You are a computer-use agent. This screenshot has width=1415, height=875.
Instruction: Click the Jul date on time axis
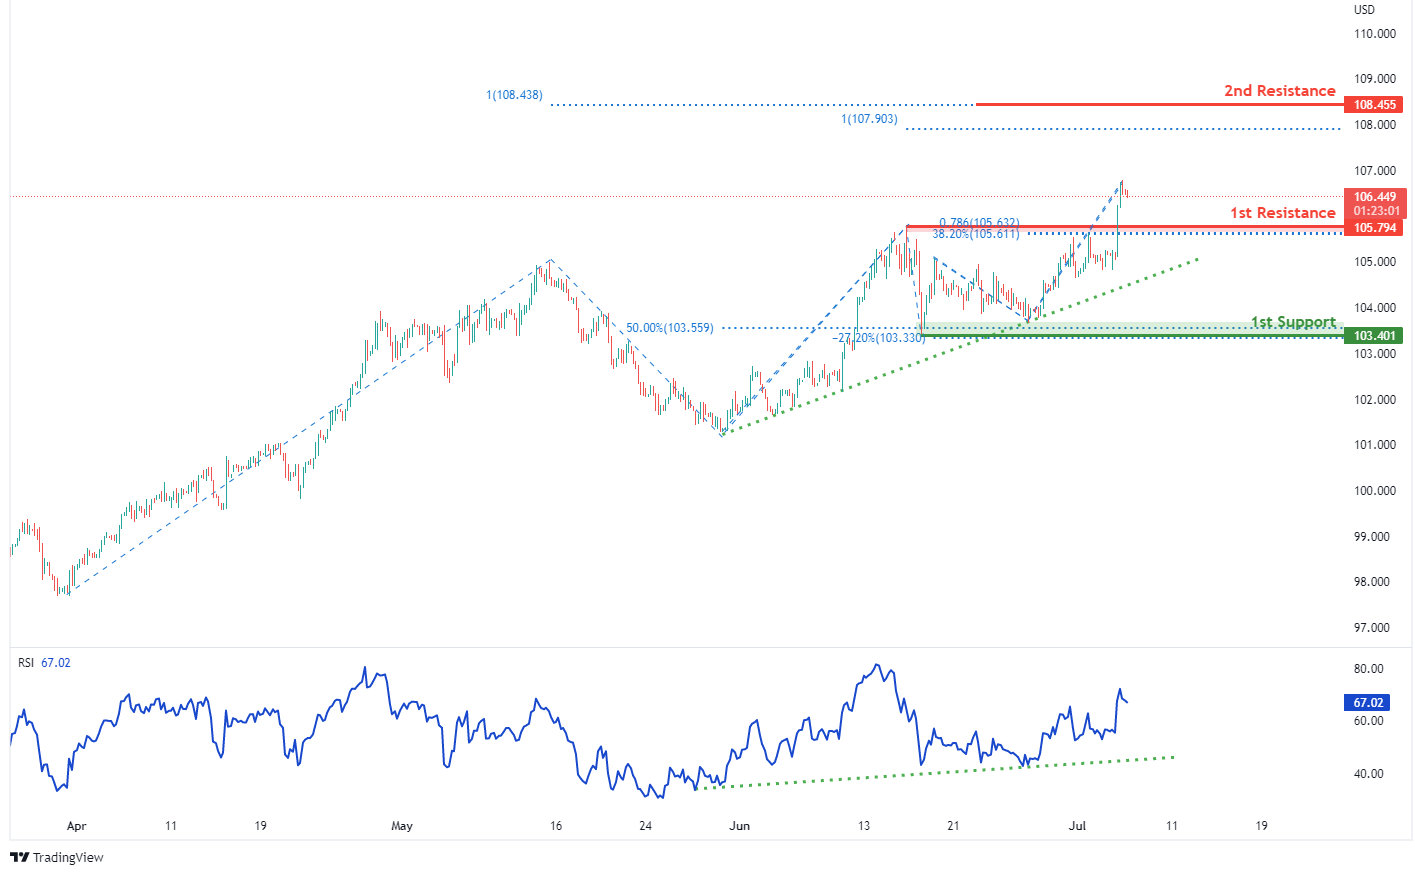point(1077,826)
